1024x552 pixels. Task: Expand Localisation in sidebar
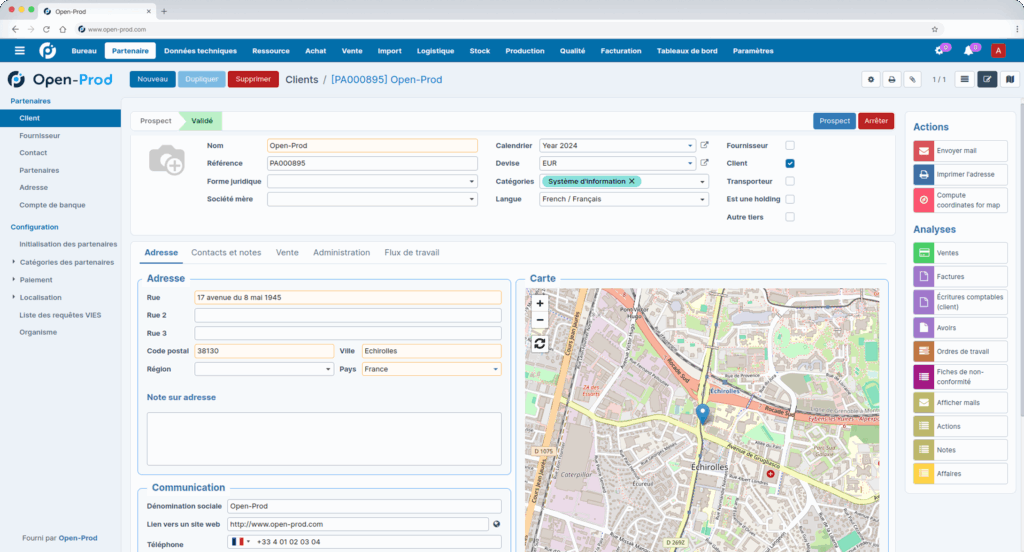pyautogui.click(x=14, y=297)
